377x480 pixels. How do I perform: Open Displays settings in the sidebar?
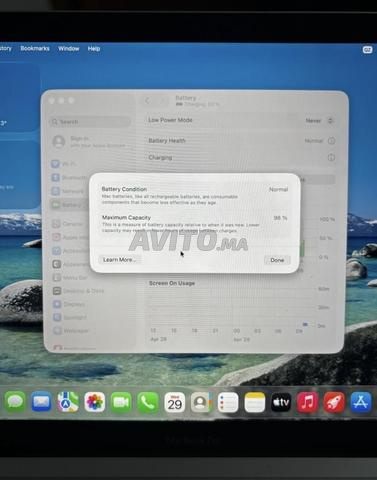click(x=69, y=304)
